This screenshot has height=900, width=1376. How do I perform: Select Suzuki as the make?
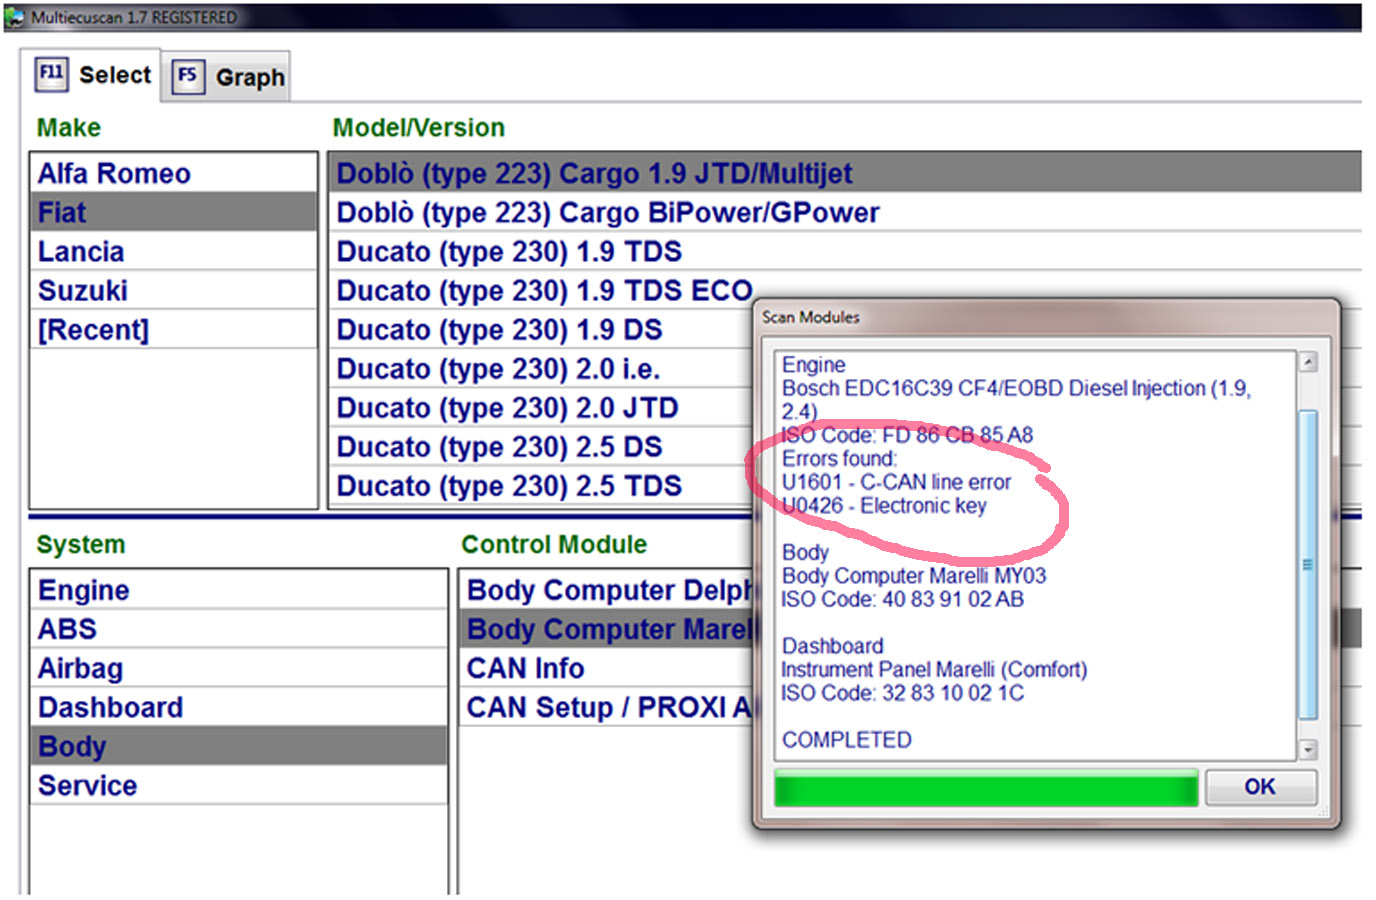pyautogui.click(x=174, y=290)
